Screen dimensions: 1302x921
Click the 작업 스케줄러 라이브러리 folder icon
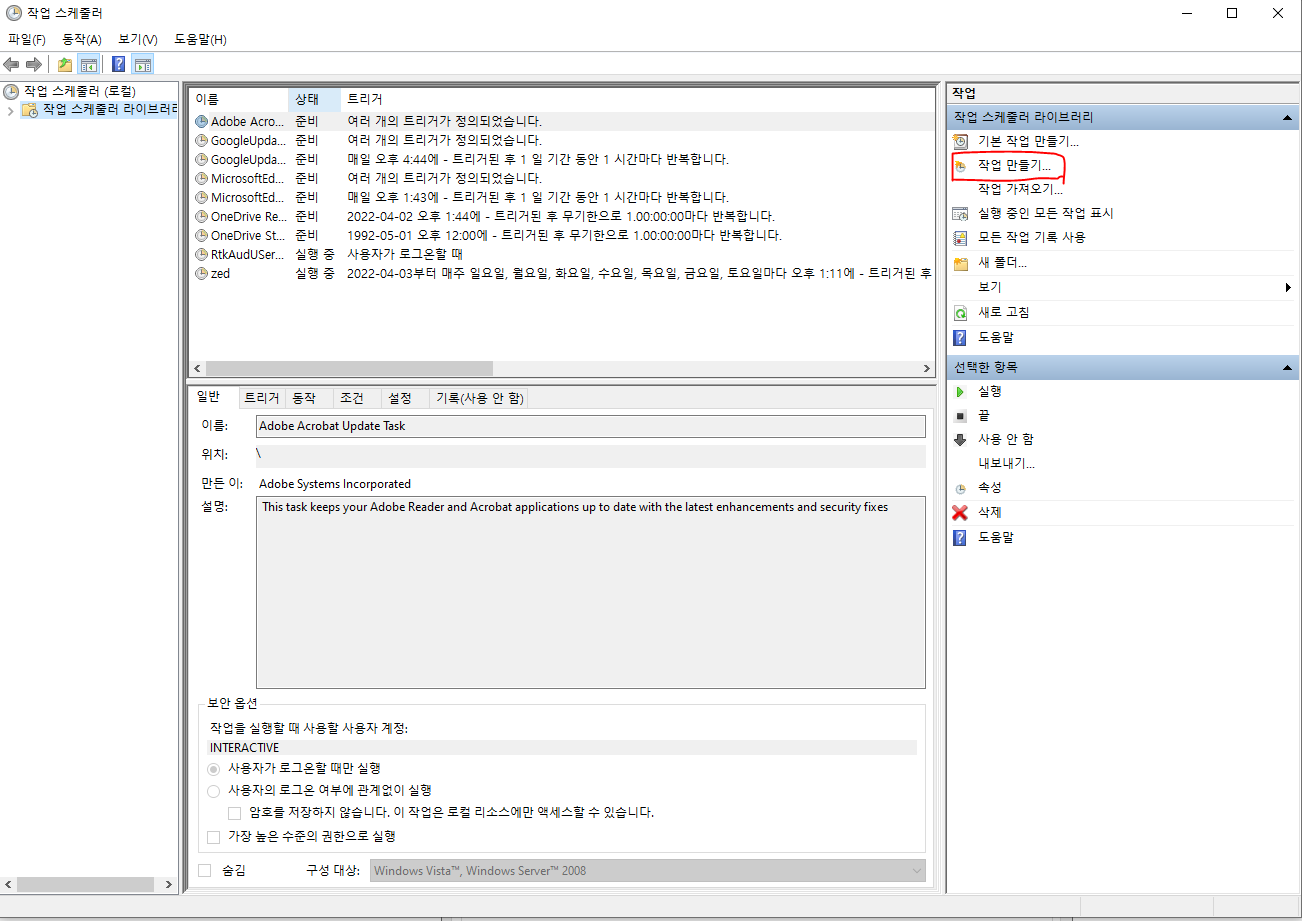point(30,109)
